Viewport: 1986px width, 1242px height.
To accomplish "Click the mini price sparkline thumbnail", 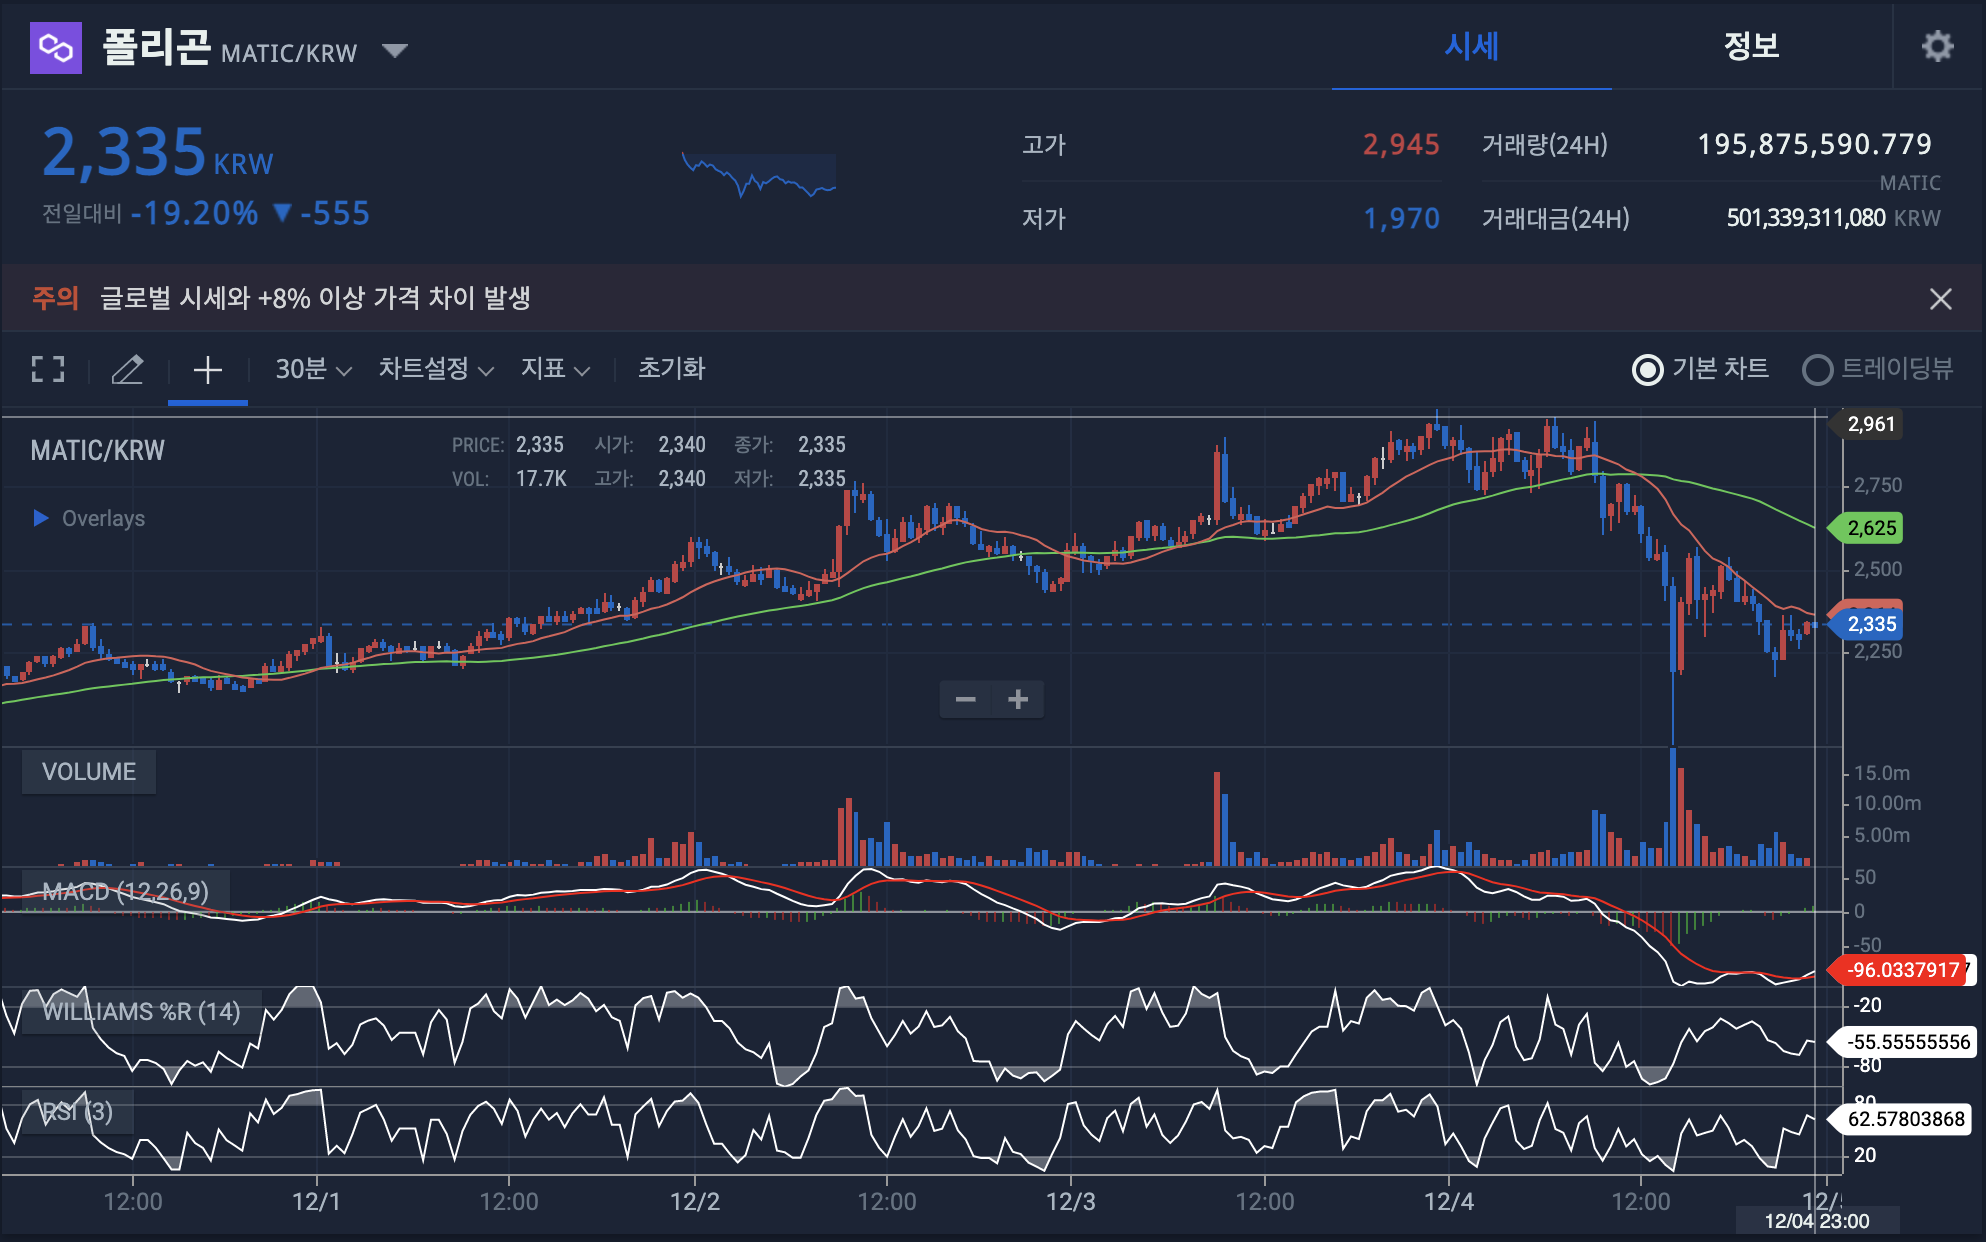I will pos(758,175).
